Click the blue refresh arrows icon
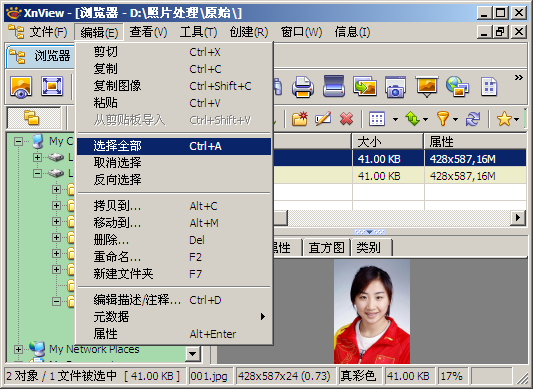This screenshot has height=389, width=533. [473, 119]
